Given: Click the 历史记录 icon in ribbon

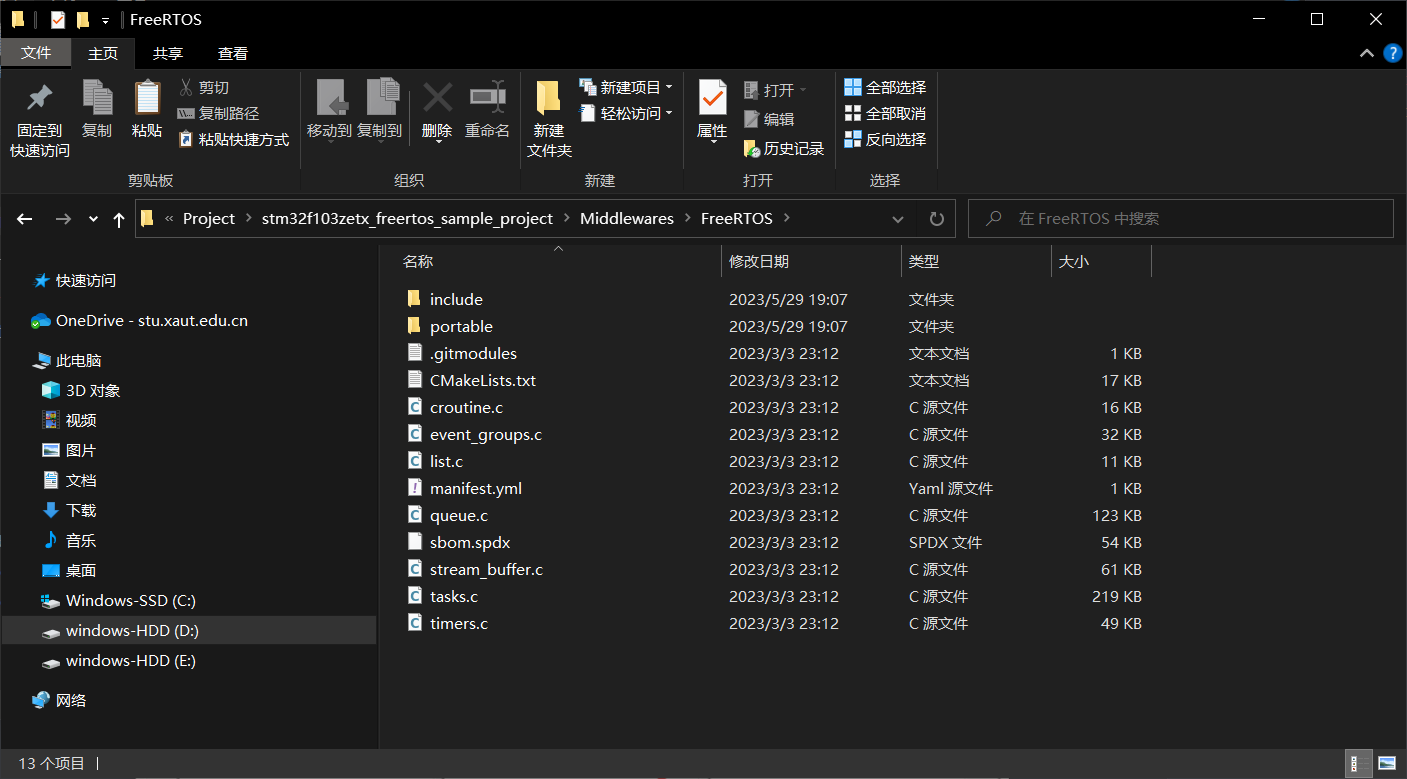Looking at the screenshot, I should coord(753,149).
